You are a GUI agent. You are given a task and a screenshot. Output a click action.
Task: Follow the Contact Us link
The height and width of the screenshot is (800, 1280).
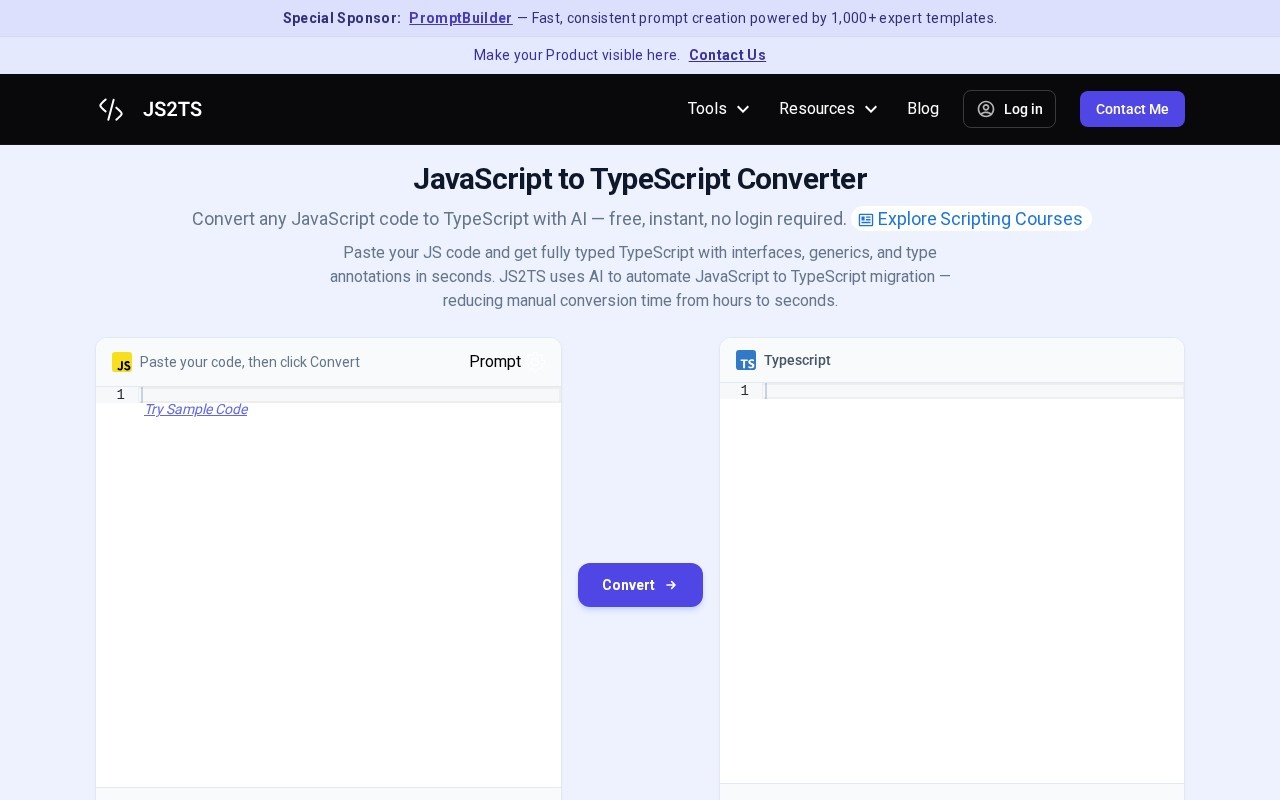(x=727, y=55)
